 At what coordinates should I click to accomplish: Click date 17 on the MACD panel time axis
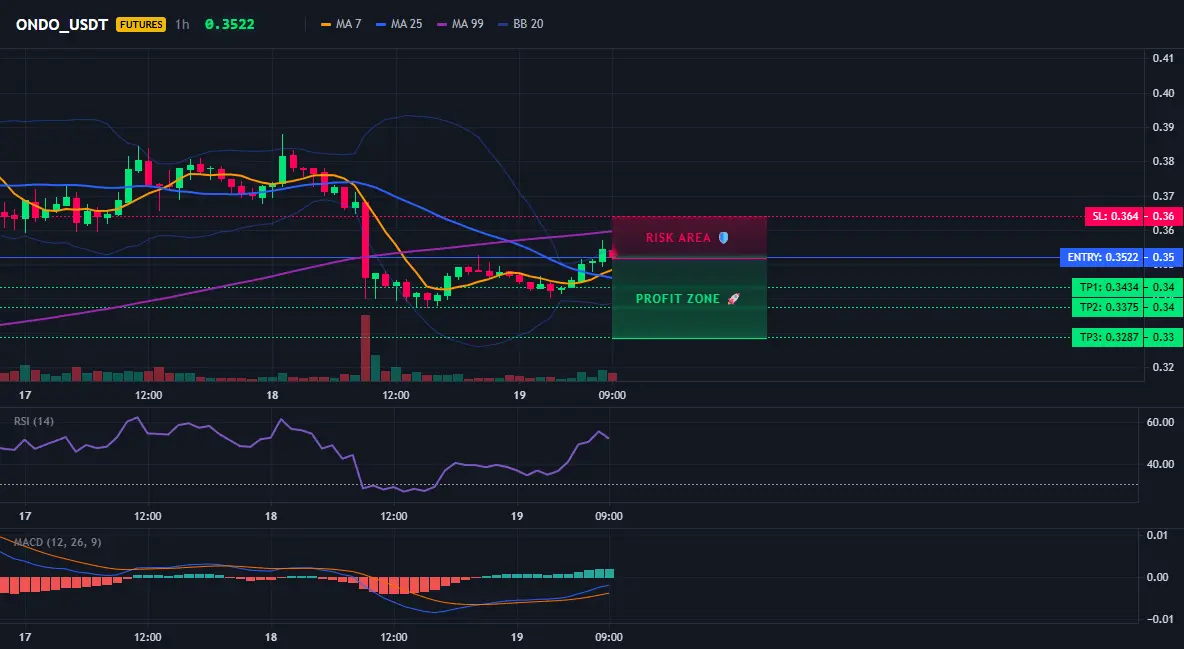coord(25,637)
